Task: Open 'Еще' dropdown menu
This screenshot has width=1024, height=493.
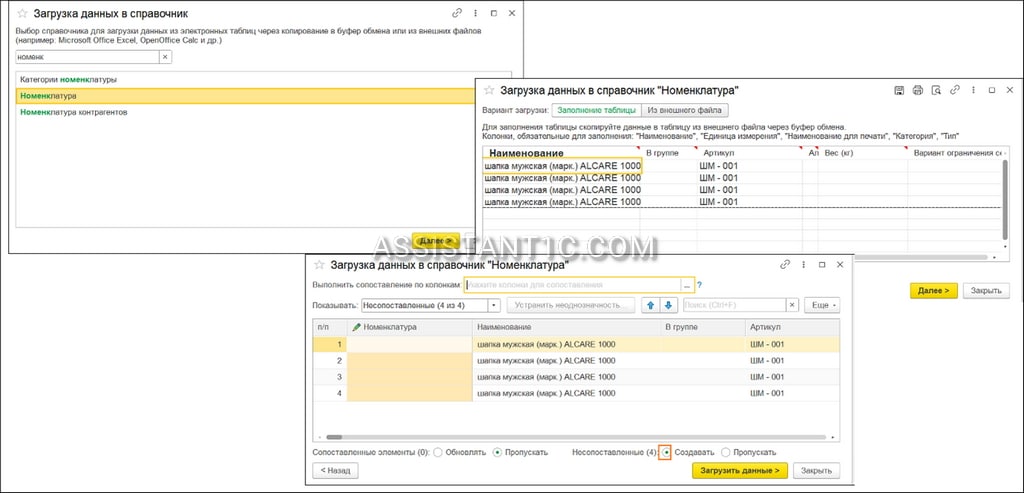Action: [822, 306]
